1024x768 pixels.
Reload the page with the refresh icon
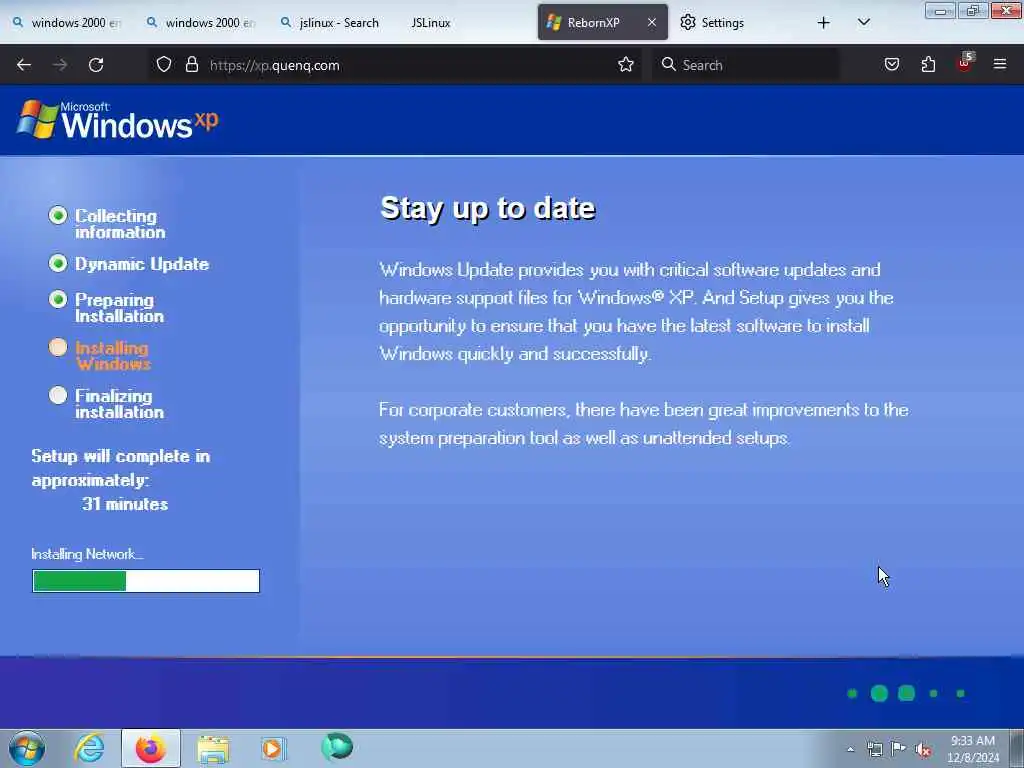[x=96, y=65]
